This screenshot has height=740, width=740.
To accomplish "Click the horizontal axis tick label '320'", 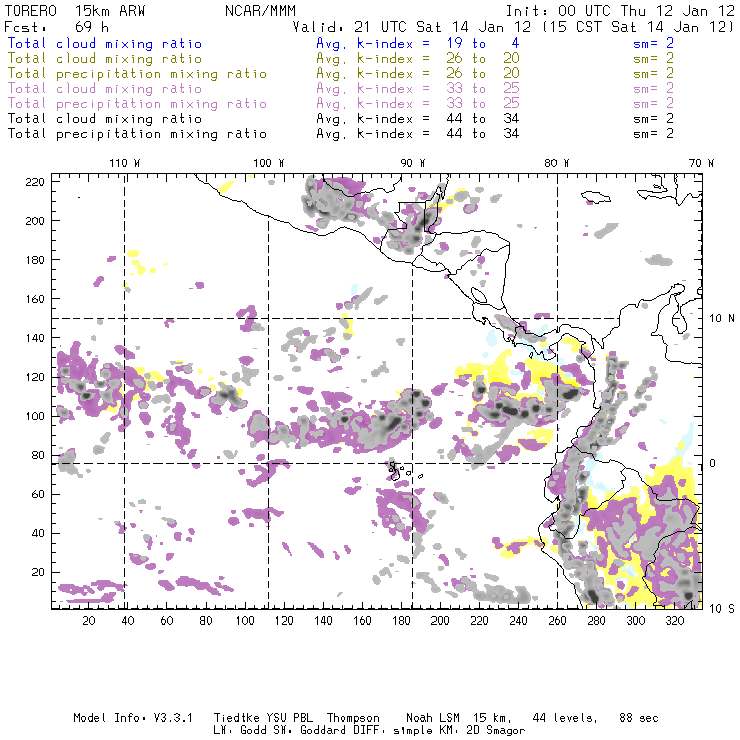I will 674,621.
